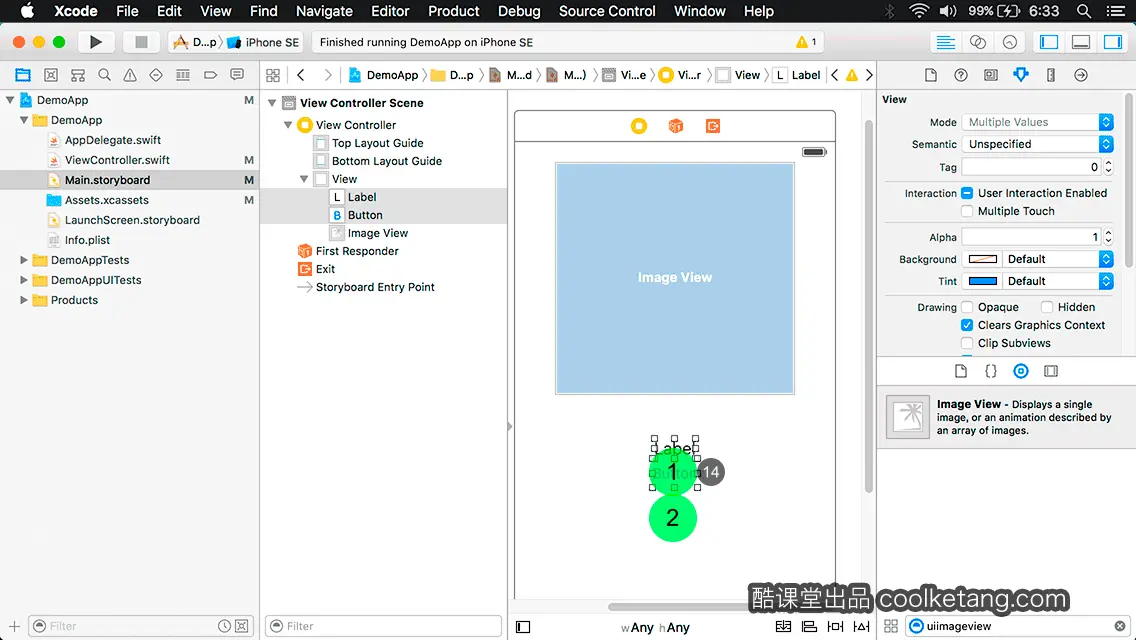Open the Quick Help inspector
This screenshot has width=1136, height=640.
[961, 75]
